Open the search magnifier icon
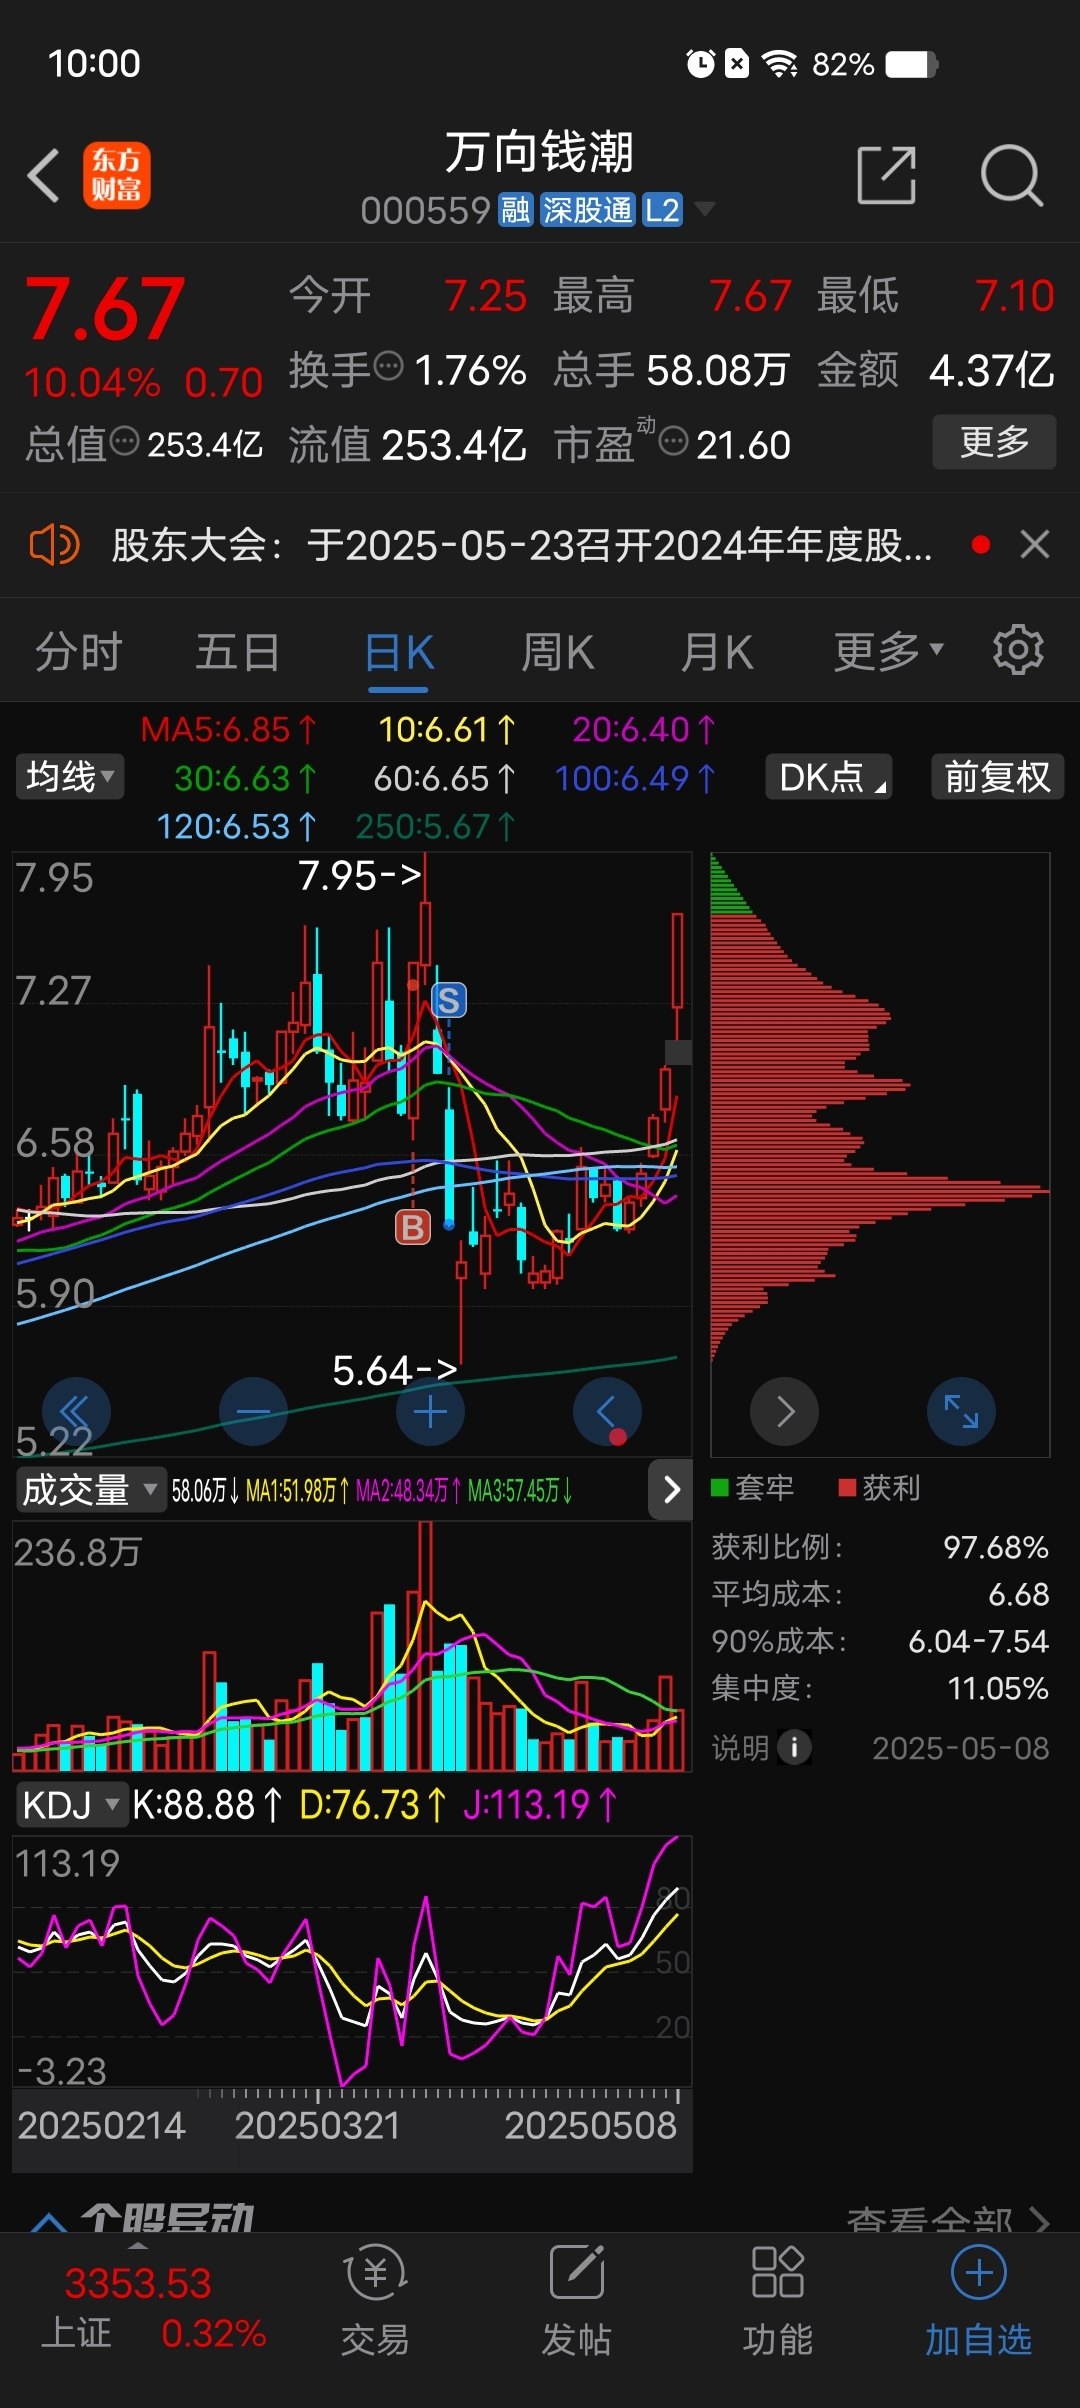1080x2408 pixels. [1012, 176]
